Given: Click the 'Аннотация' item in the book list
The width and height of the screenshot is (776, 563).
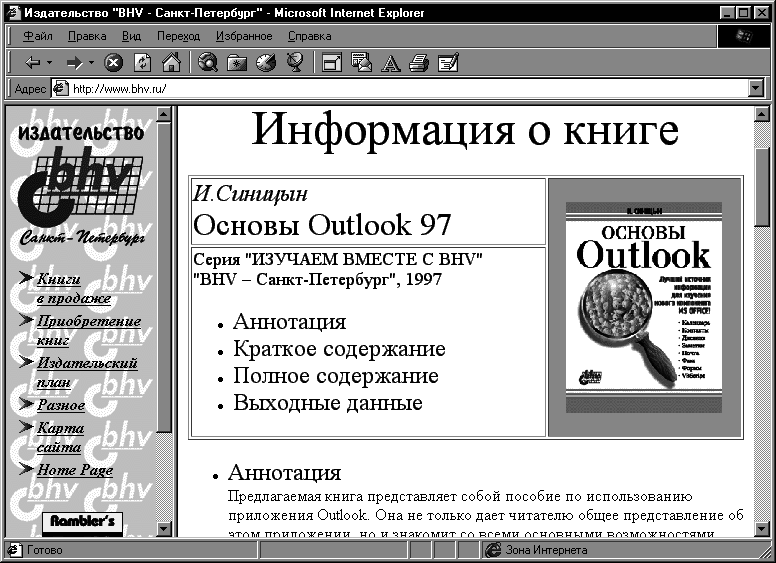Looking at the screenshot, I should pos(290,322).
